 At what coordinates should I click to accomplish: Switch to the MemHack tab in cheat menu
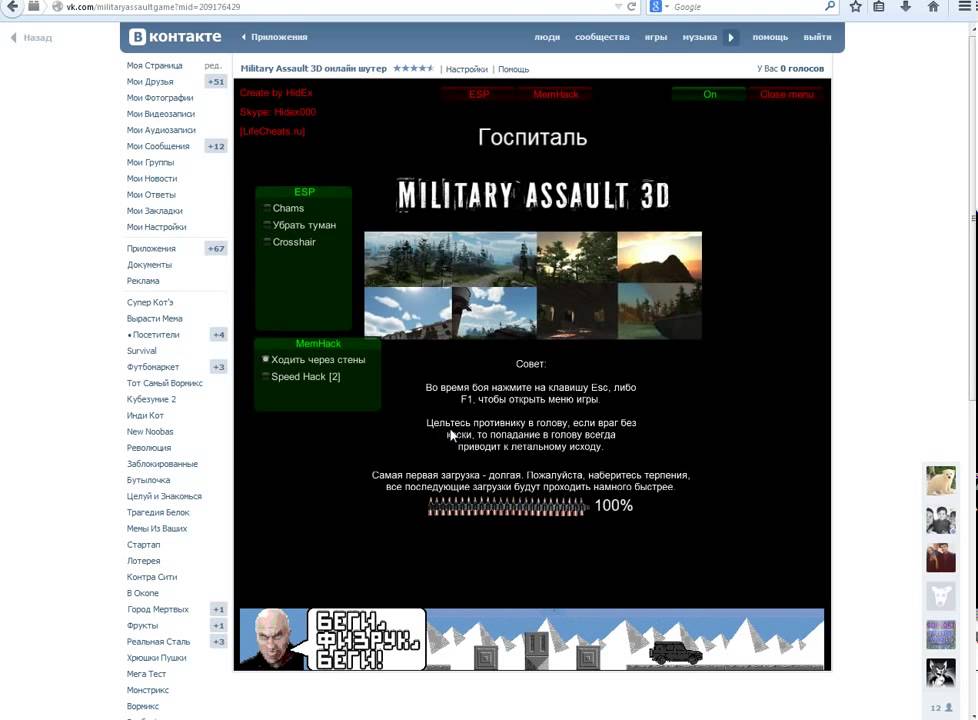pyautogui.click(x=555, y=94)
